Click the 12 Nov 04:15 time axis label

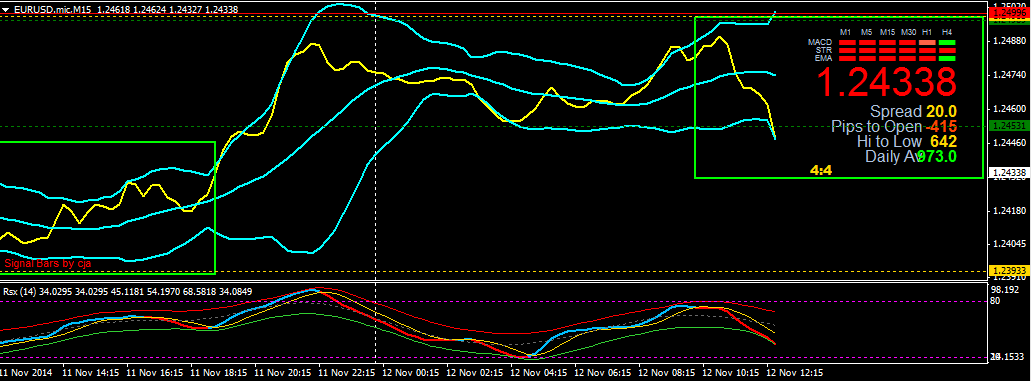tap(539, 372)
